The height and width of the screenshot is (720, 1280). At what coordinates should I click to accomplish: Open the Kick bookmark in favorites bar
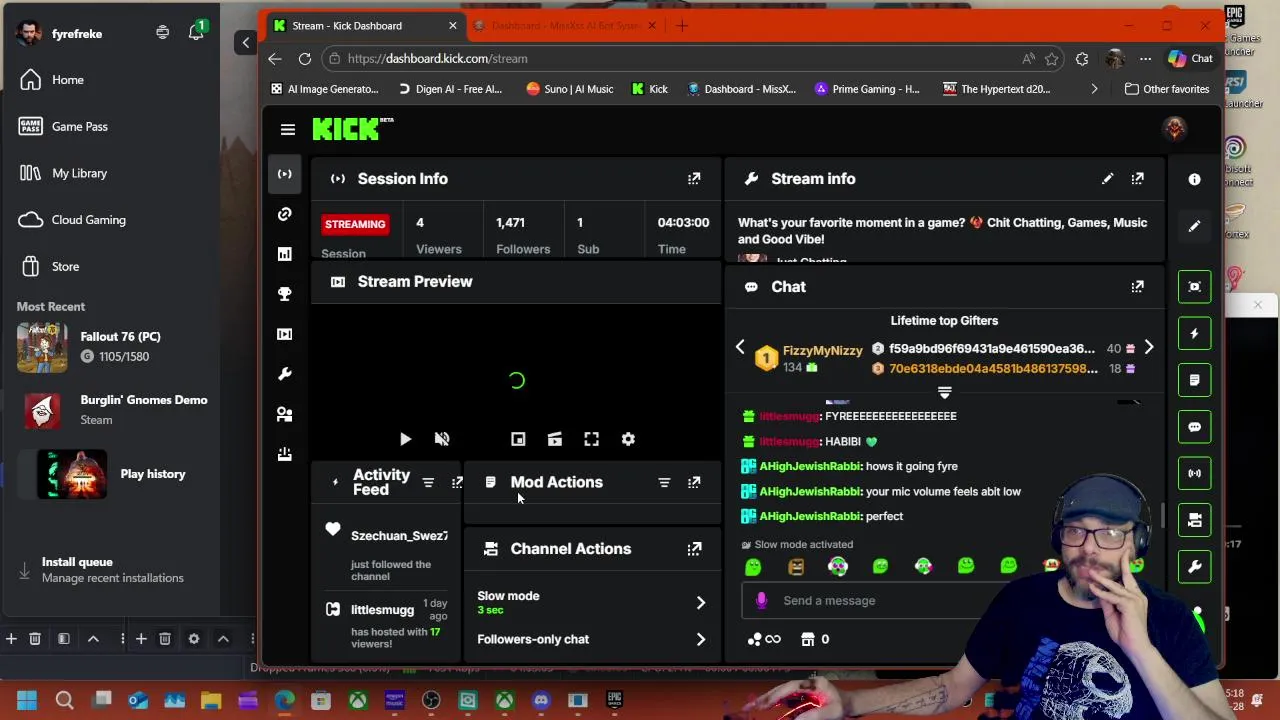click(649, 89)
